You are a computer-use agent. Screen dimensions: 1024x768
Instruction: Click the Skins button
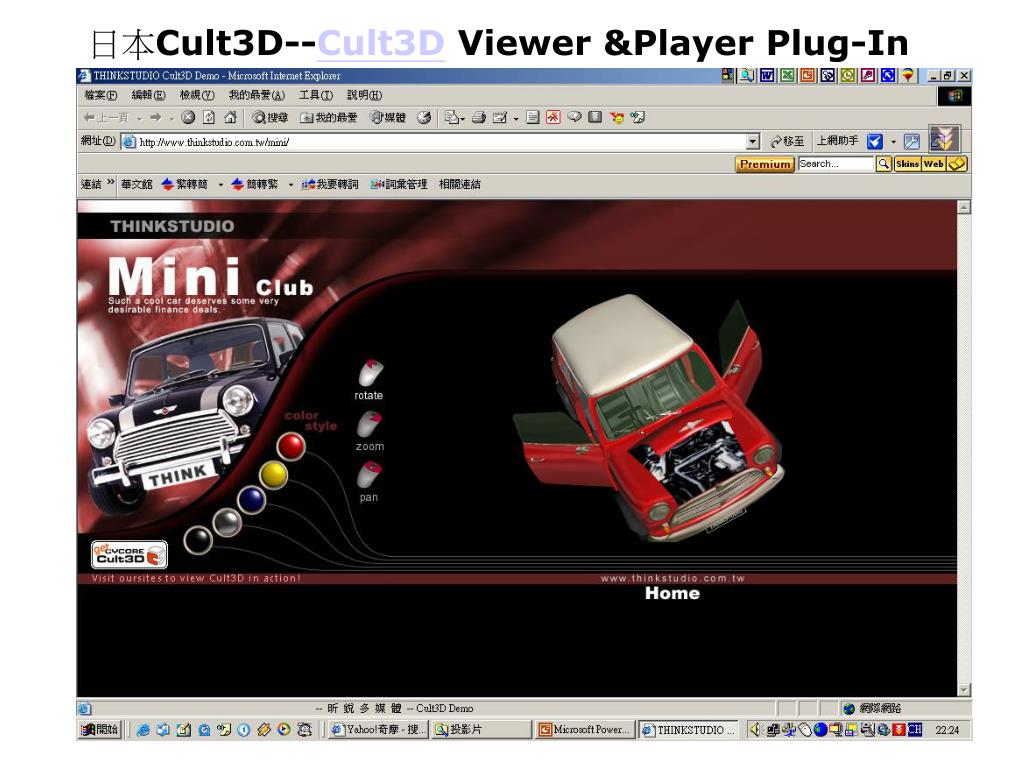click(907, 164)
